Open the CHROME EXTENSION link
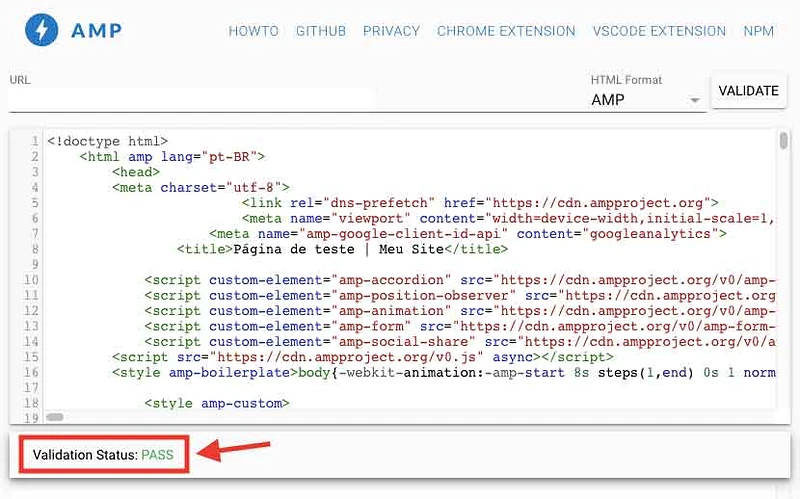 click(506, 31)
